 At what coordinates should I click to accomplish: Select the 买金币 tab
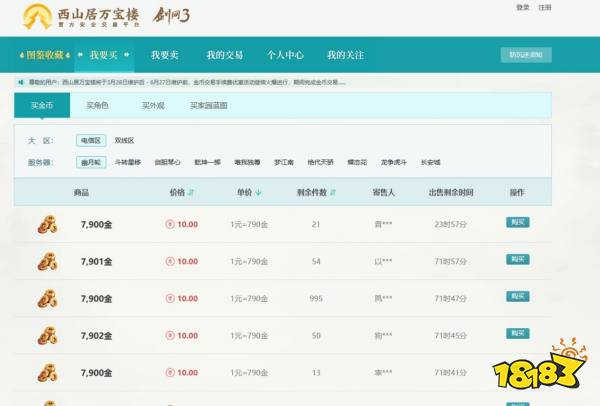[42, 105]
